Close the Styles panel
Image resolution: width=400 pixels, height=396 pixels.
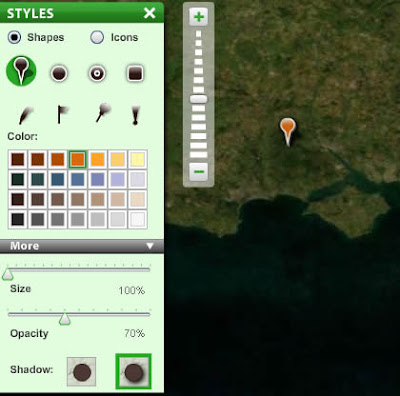(150, 13)
